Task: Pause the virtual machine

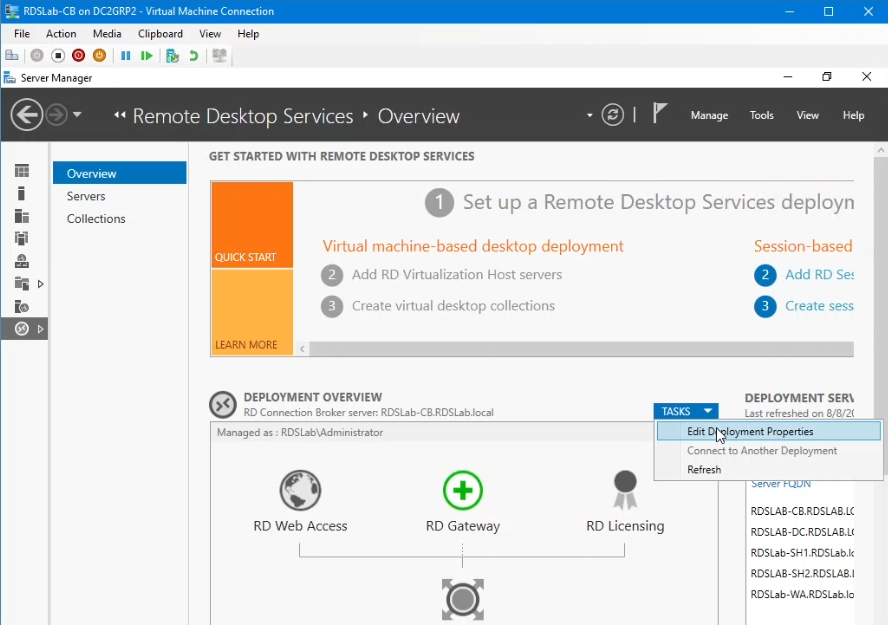Action: [126, 55]
